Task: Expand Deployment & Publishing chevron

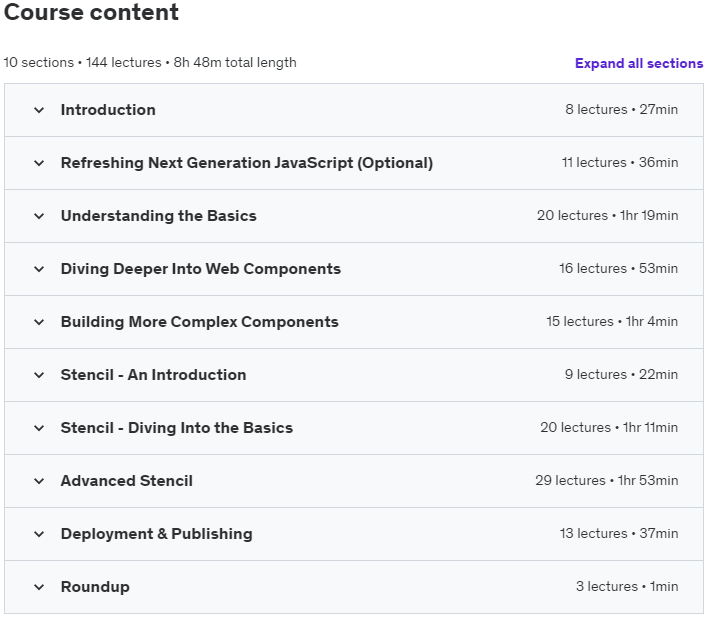Action: pos(39,534)
